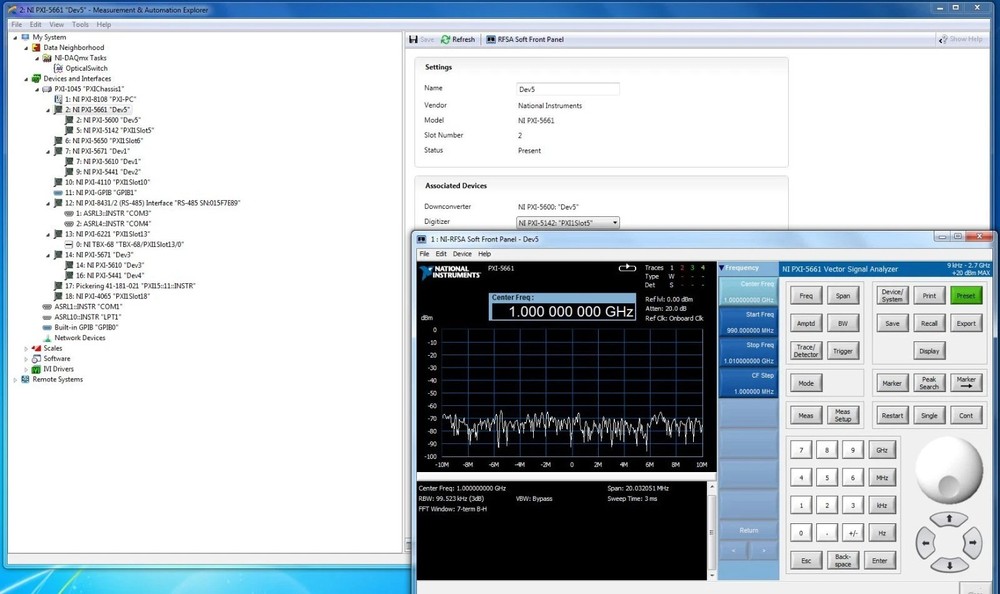
Task: Enable Trace 2 in the trace indicators
Action: [x=682, y=268]
